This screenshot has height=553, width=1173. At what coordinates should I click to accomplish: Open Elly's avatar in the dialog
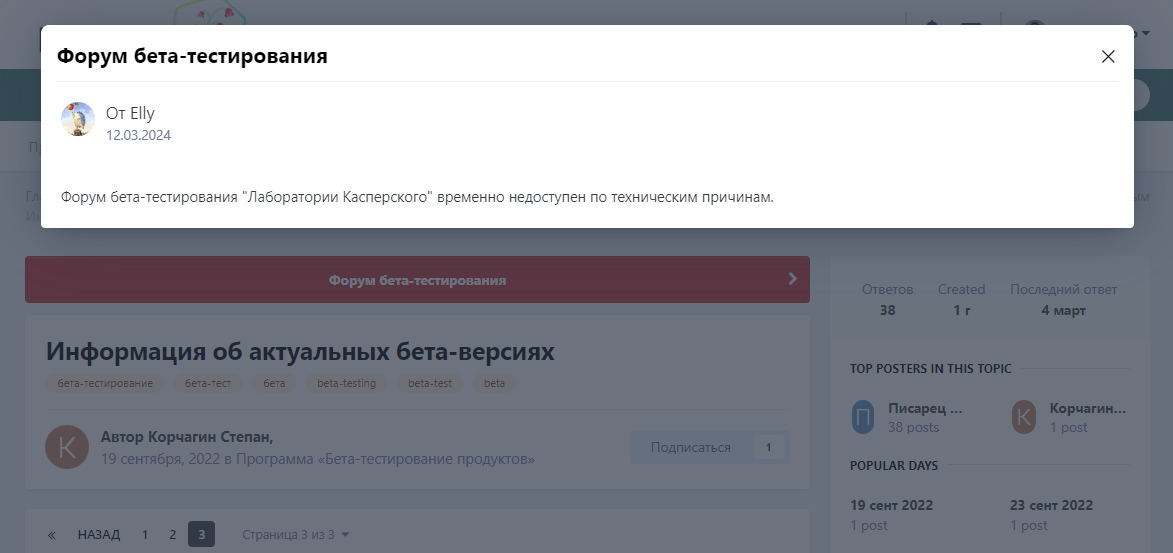pos(78,120)
